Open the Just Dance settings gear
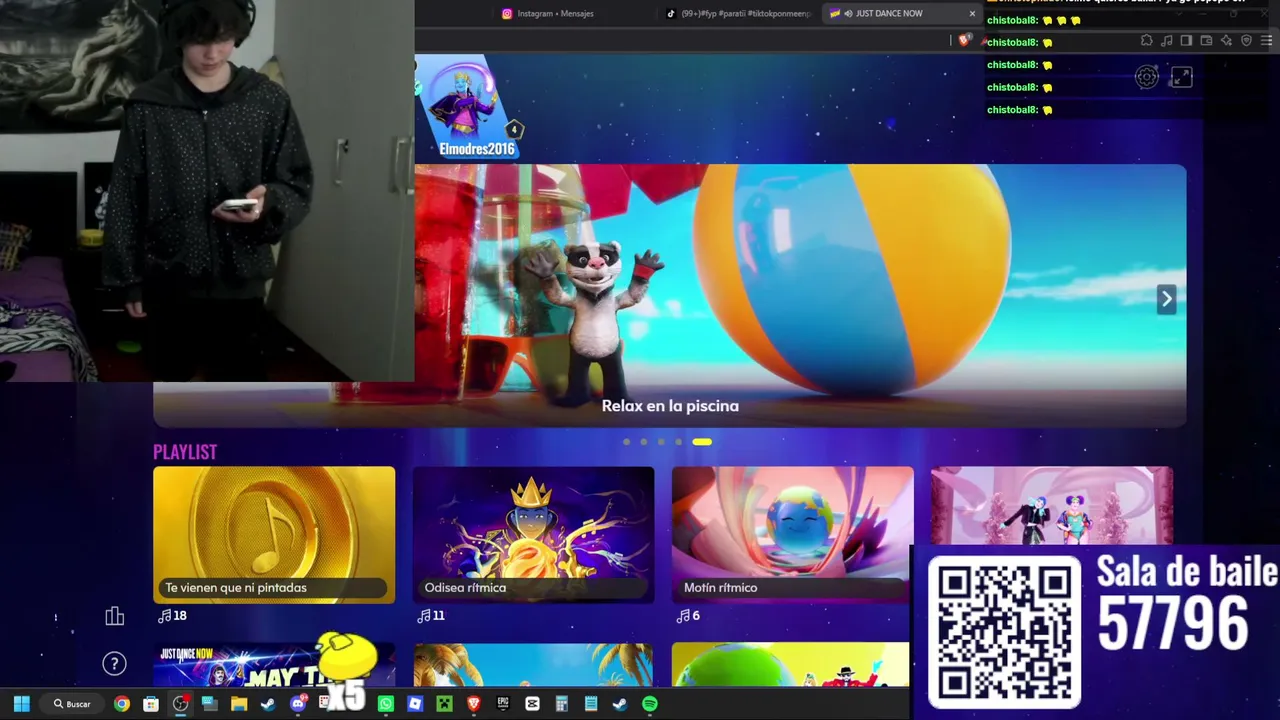Viewport: 1280px width, 720px height. (1147, 78)
